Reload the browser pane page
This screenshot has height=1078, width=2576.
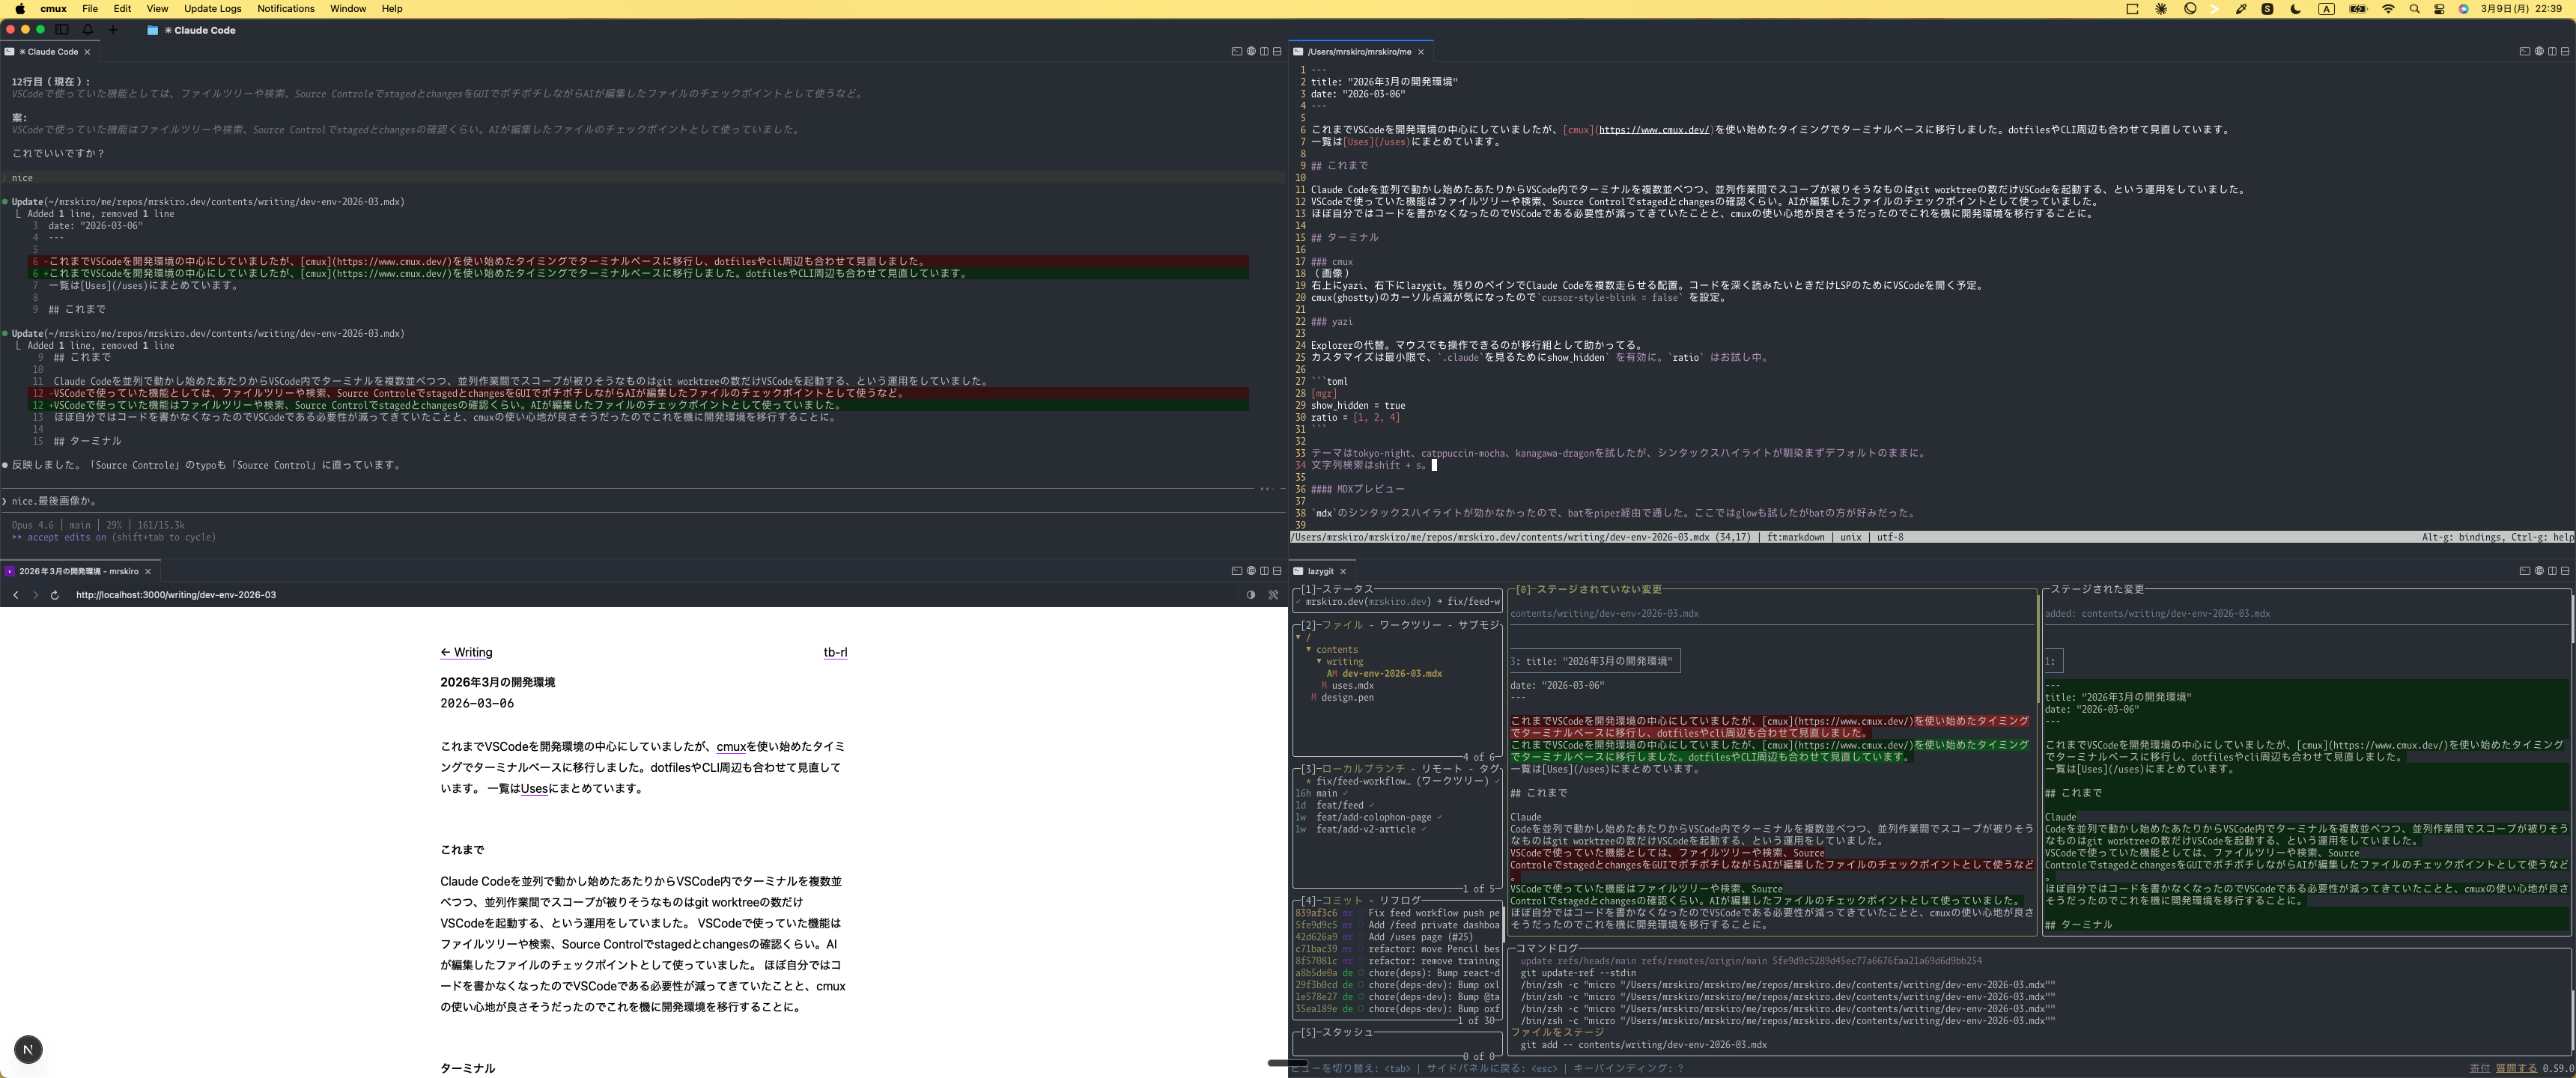54,595
